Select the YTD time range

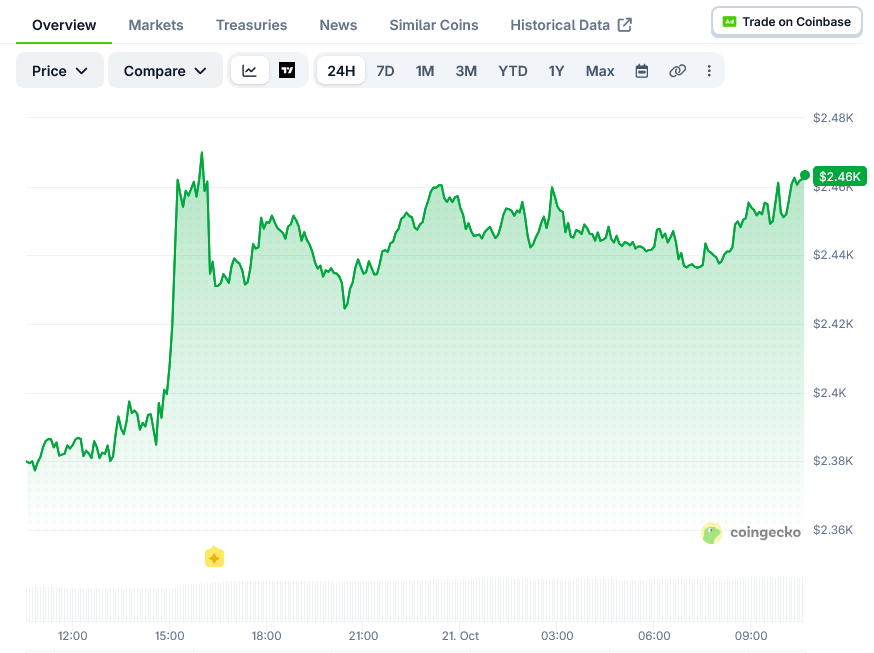click(x=513, y=71)
